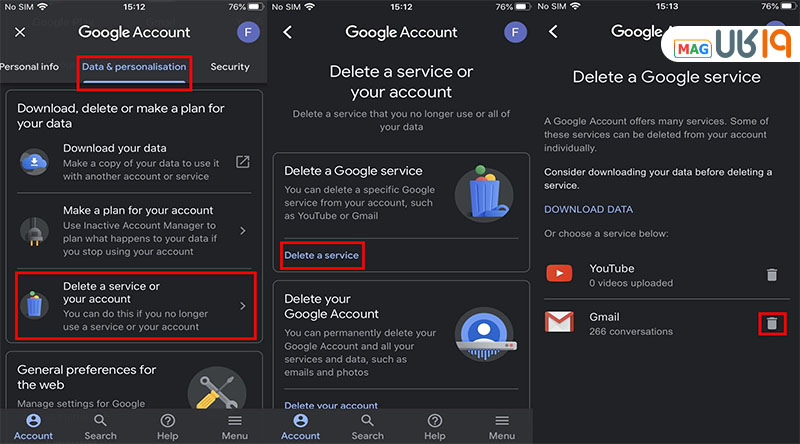The image size is (800, 444).
Task: Tap battery indicator in first screen status bar
Action: tap(255, 7)
